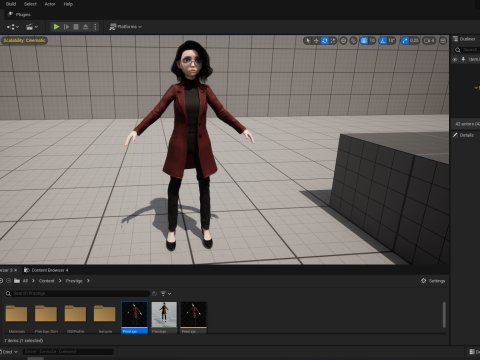This screenshot has height=360, width=480.
Task: Open the Help menu
Action: [68, 4]
